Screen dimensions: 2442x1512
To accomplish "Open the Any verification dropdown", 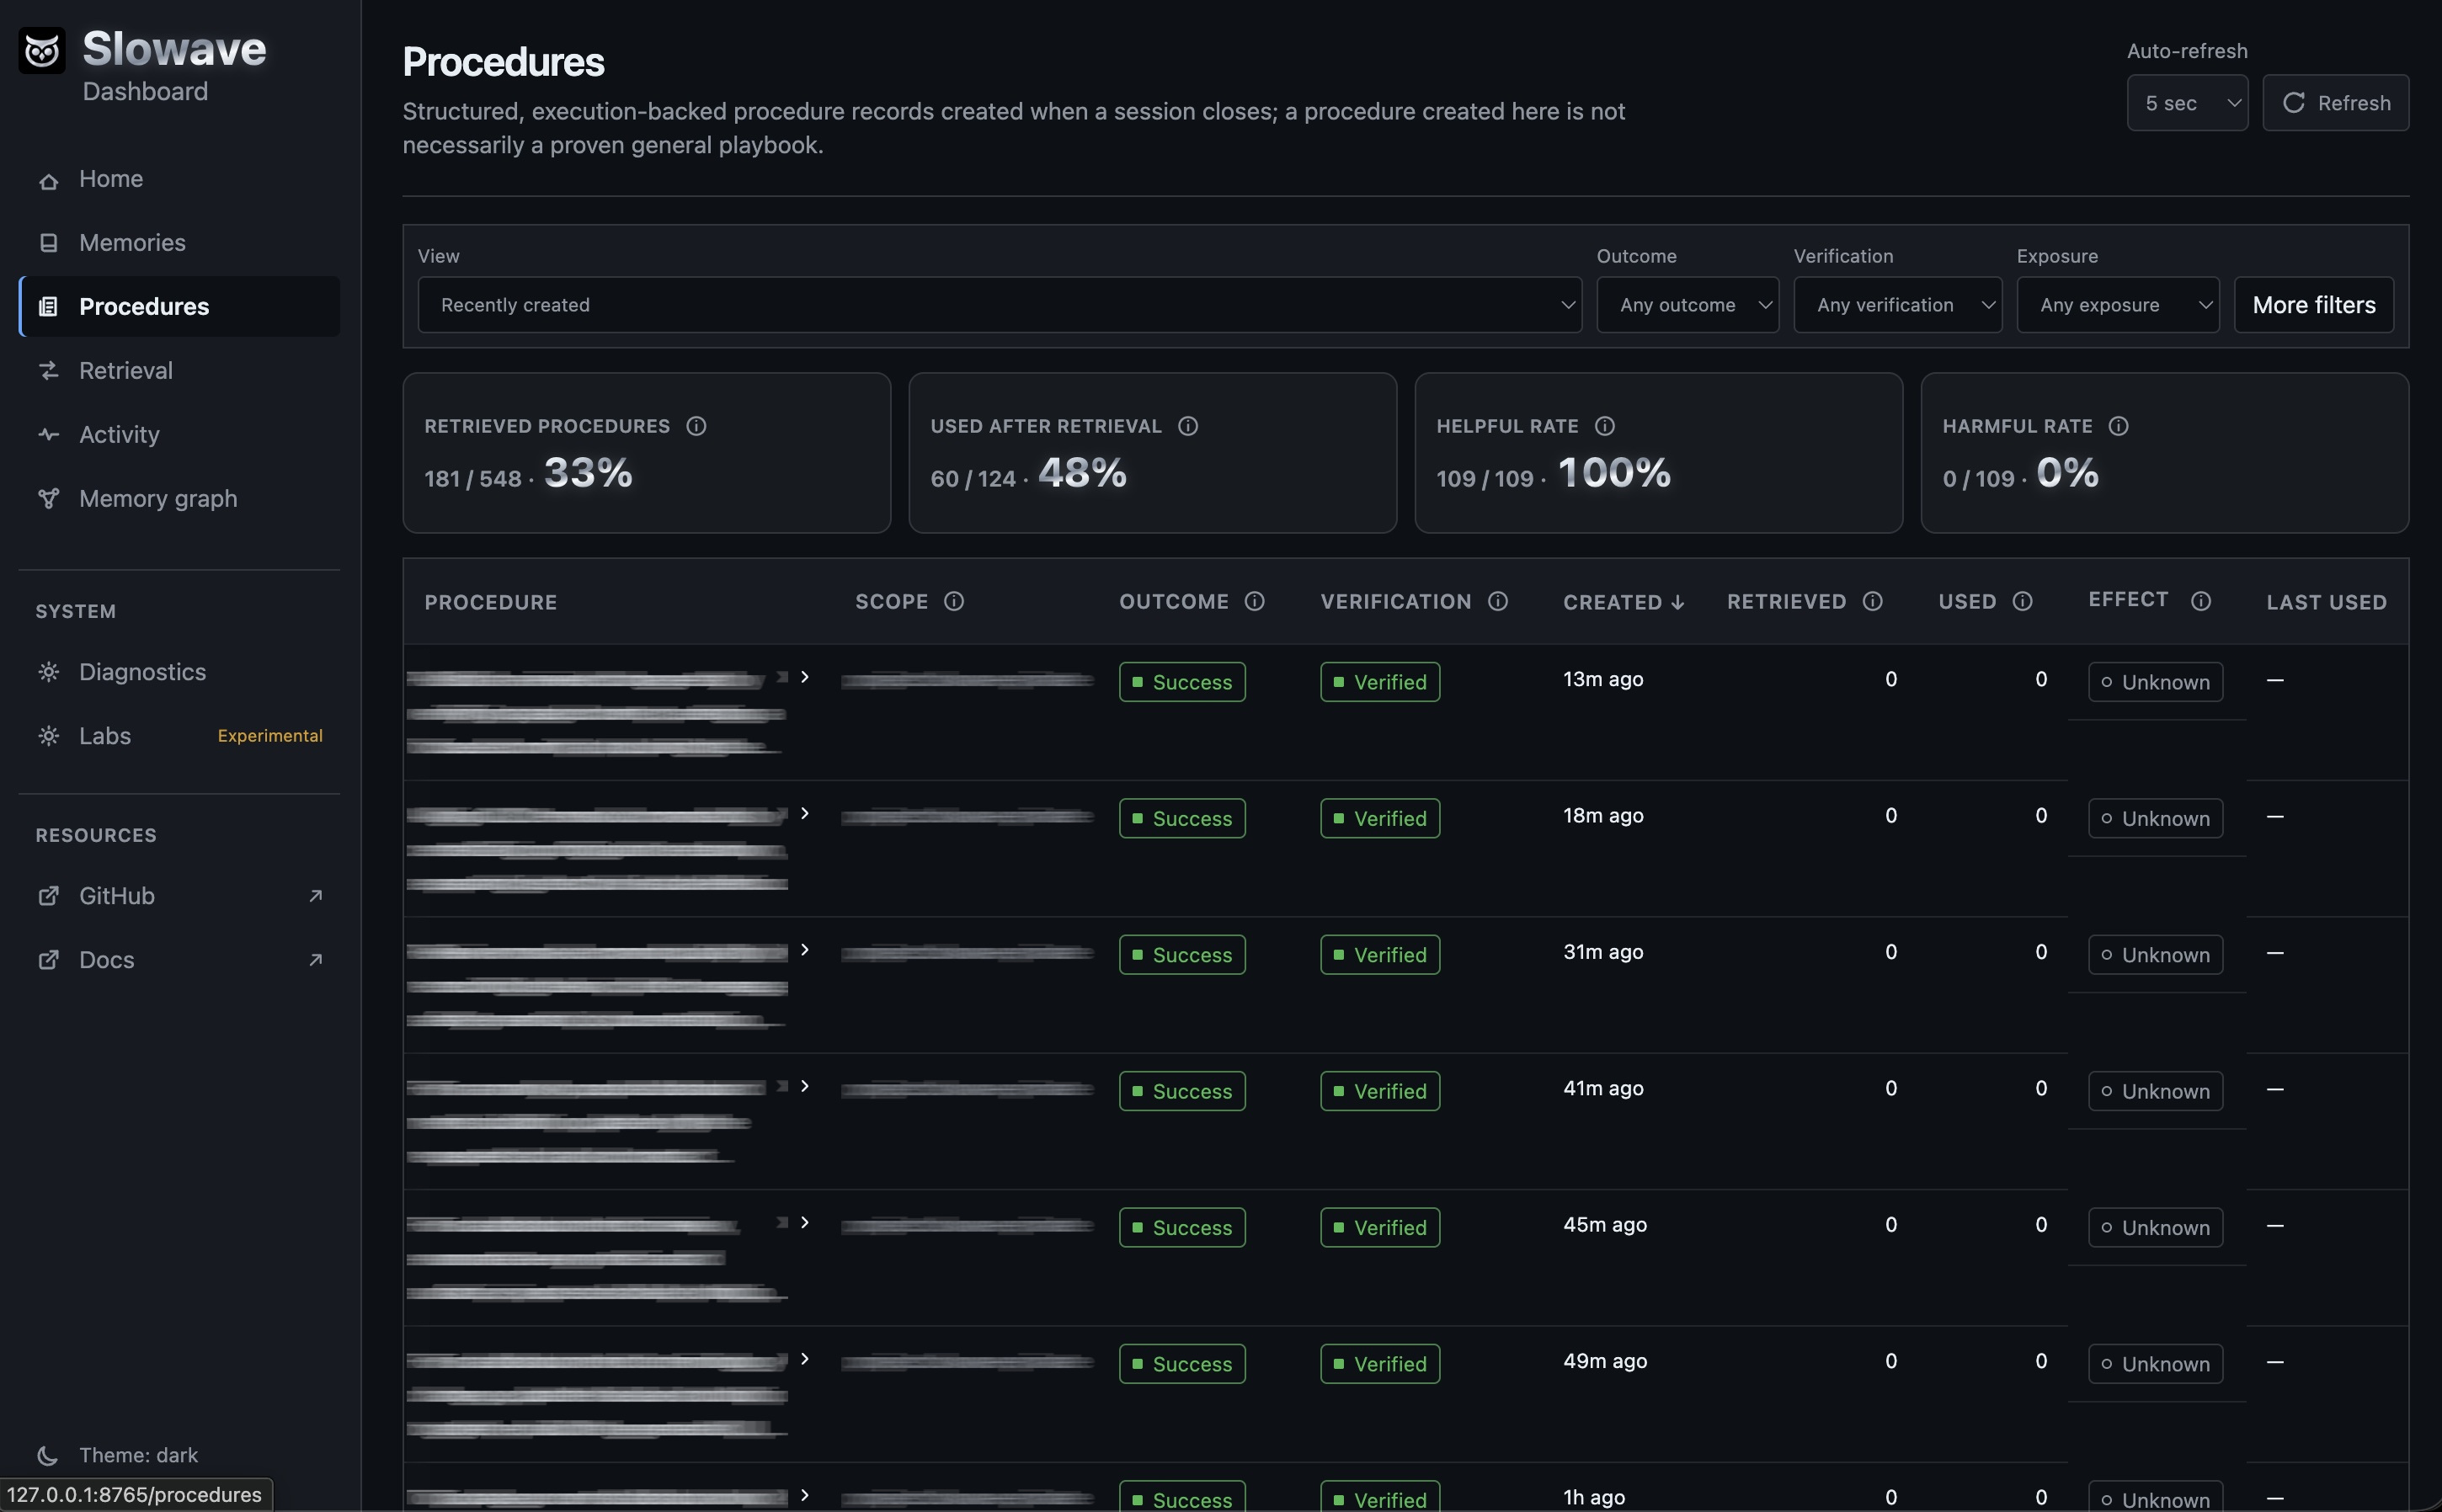I will click(x=1898, y=305).
